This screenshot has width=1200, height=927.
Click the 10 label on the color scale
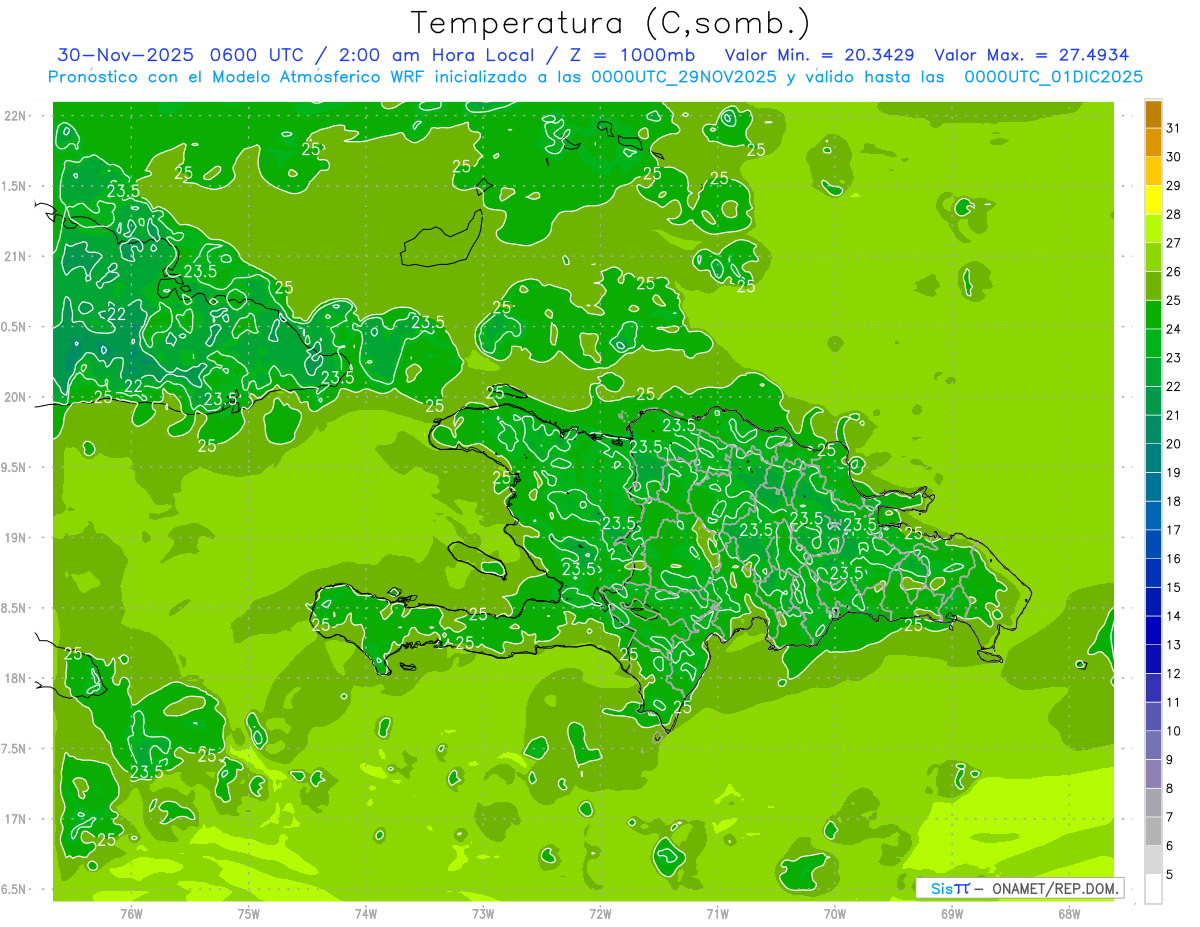(x=1174, y=731)
